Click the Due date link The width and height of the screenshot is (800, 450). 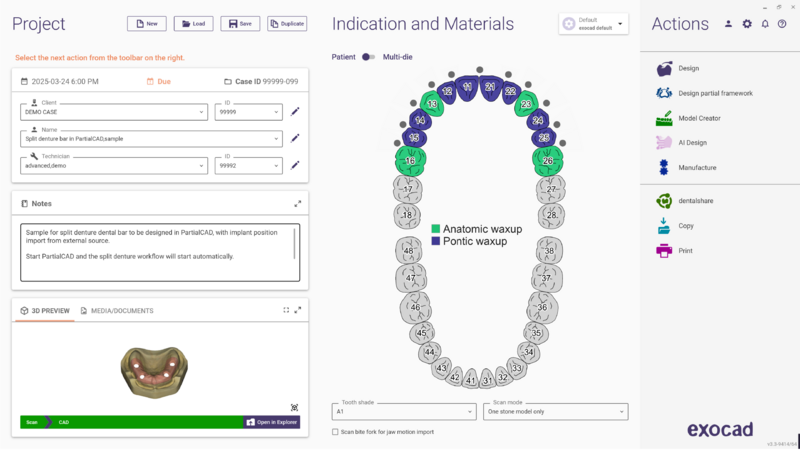click(164, 82)
